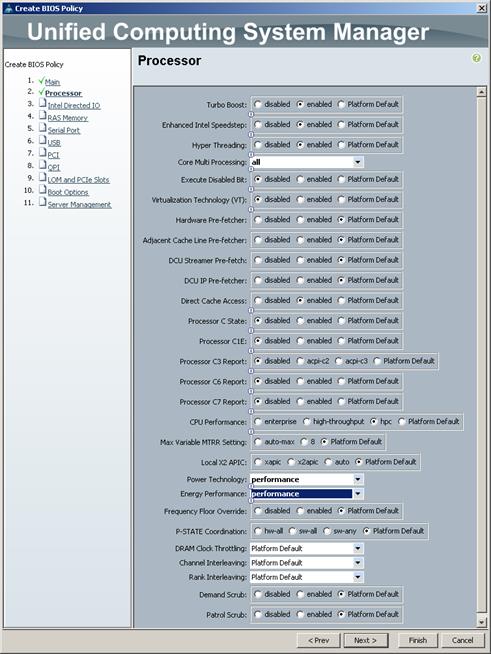Screen dimensions: 491x654
Task: Click the scrollbar down arrow in Processor panel
Action: click(481, 622)
